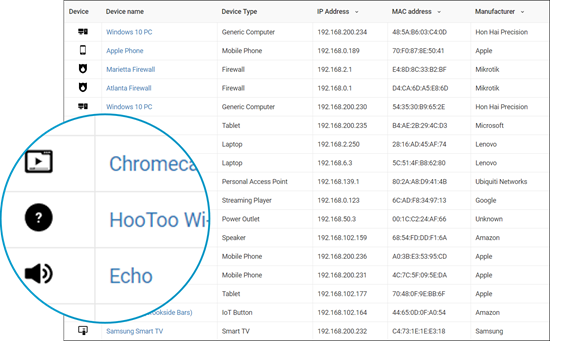The height and width of the screenshot is (361, 570).
Task: Click the IP address 192.168.102.159
Action: pyautogui.click(x=342, y=238)
